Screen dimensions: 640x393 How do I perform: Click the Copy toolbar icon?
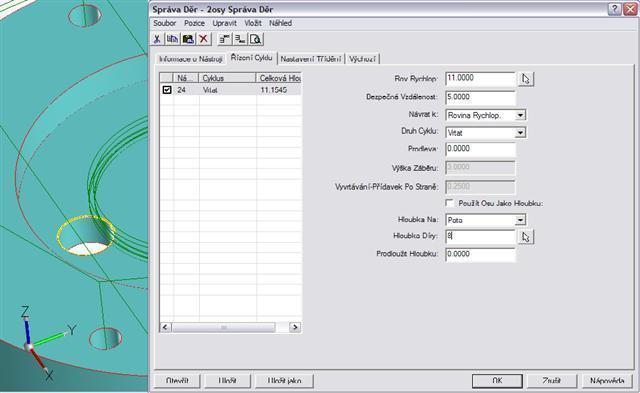pyautogui.click(x=172, y=39)
